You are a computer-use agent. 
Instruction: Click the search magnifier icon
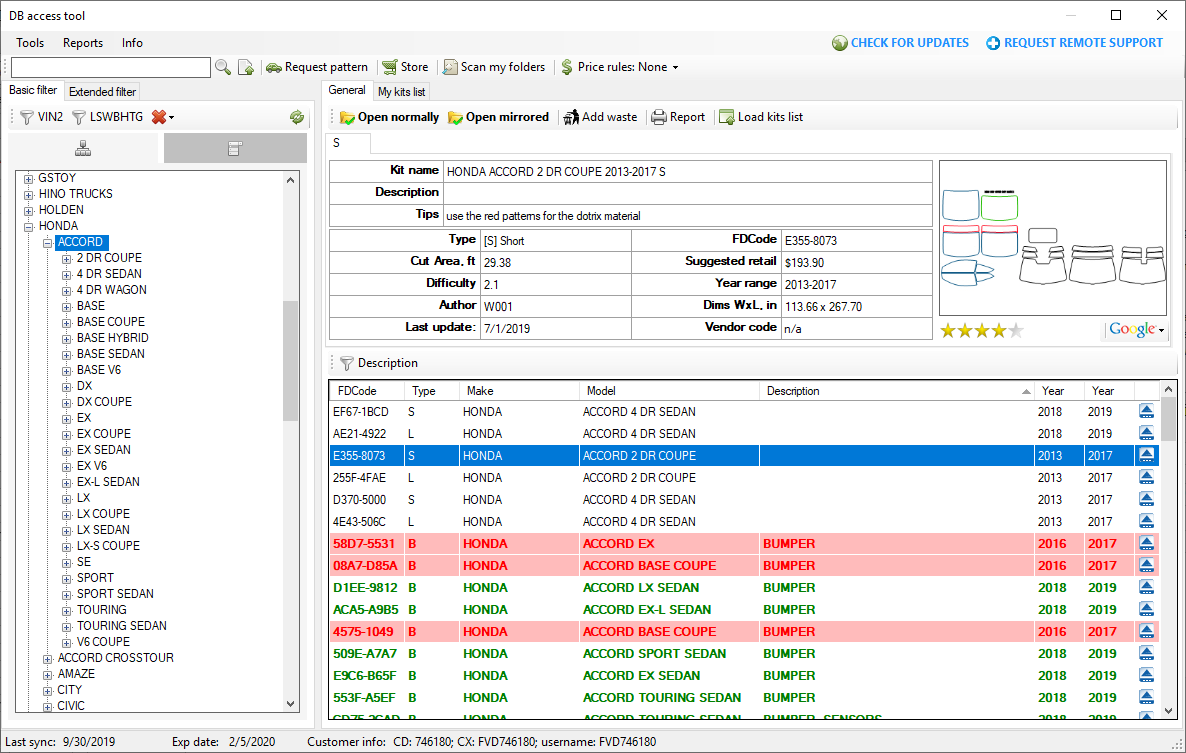point(222,67)
